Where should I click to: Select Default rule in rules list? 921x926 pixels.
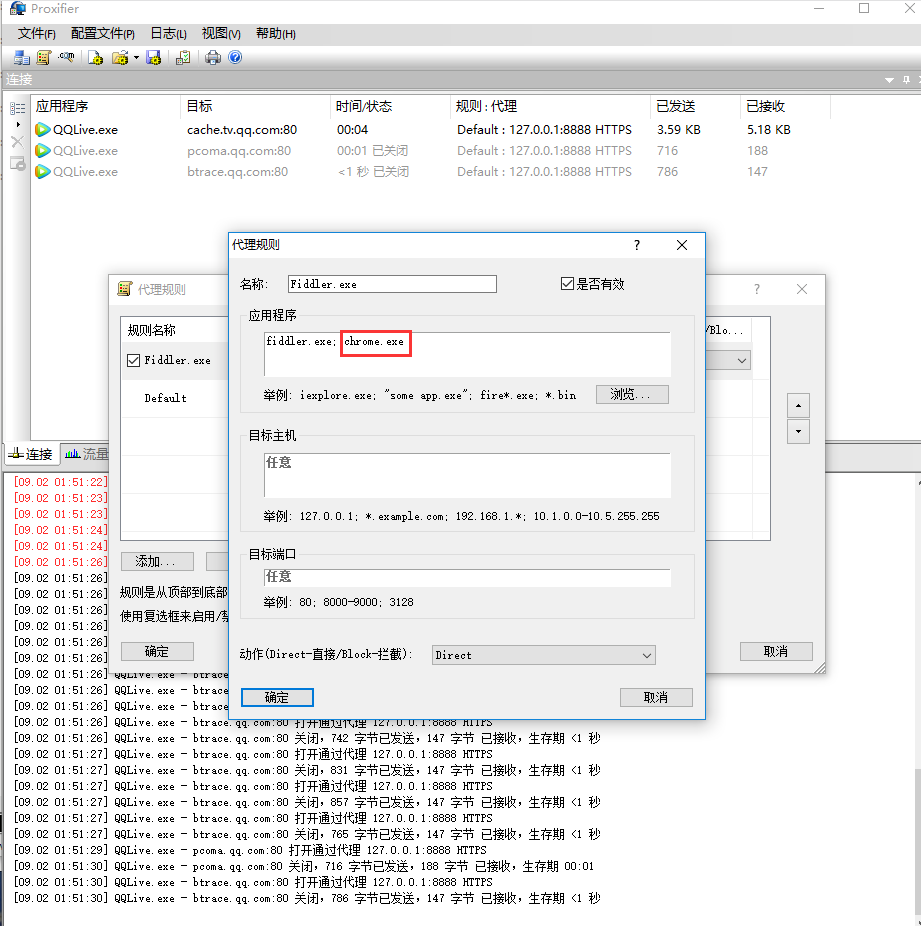pyautogui.click(x=166, y=398)
